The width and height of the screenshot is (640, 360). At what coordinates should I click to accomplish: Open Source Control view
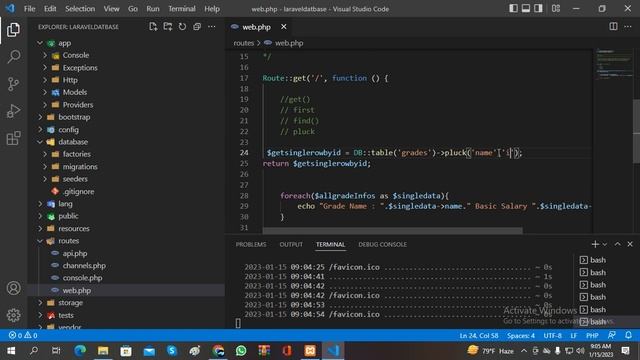[x=13, y=84]
